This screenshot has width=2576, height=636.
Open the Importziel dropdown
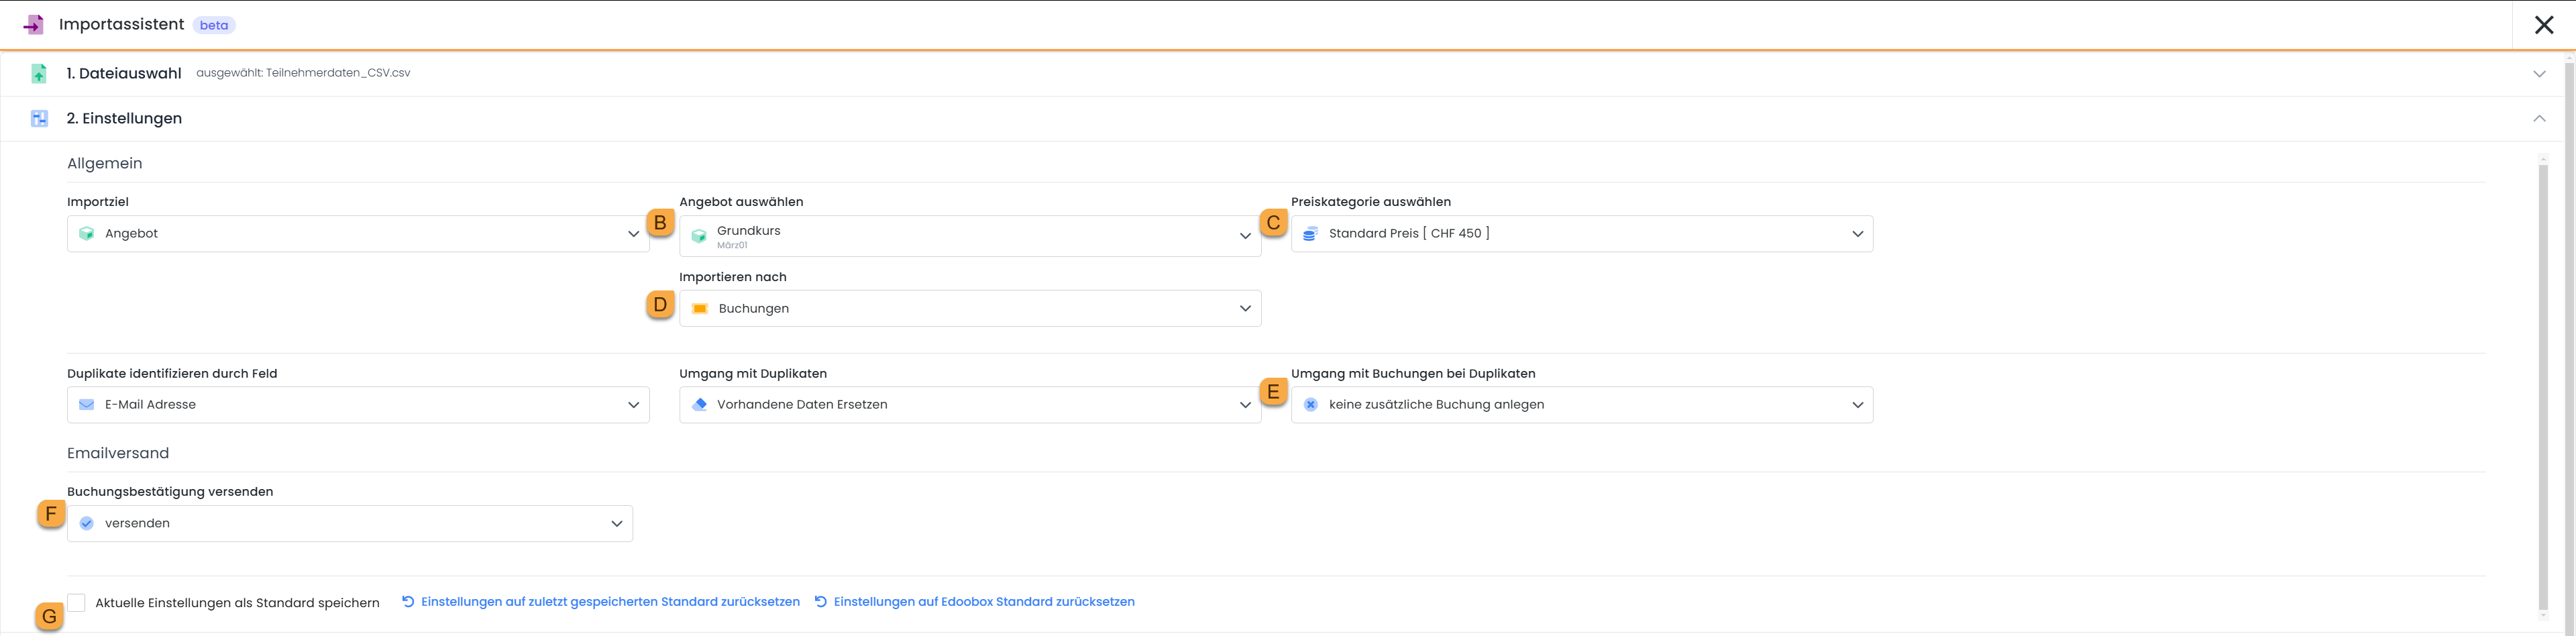click(358, 234)
